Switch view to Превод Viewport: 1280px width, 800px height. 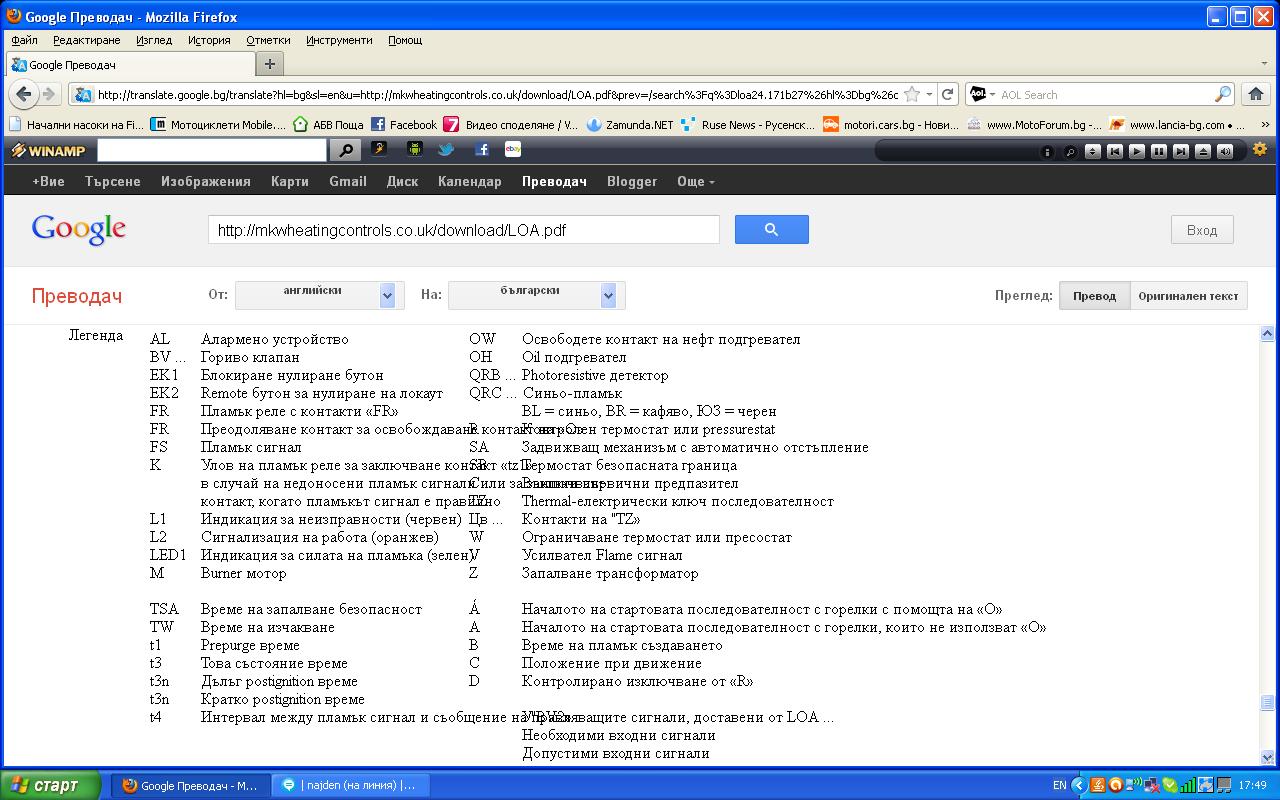(1094, 296)
